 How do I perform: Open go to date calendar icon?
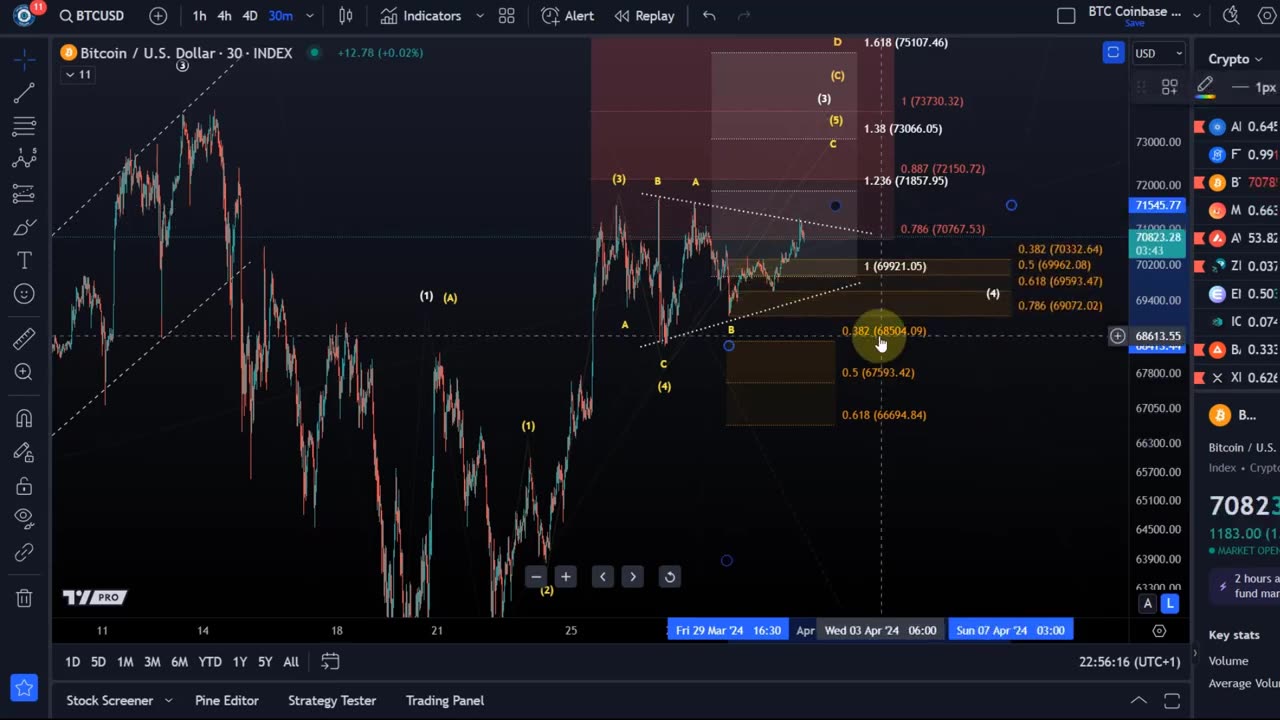[x=330, y=661]
